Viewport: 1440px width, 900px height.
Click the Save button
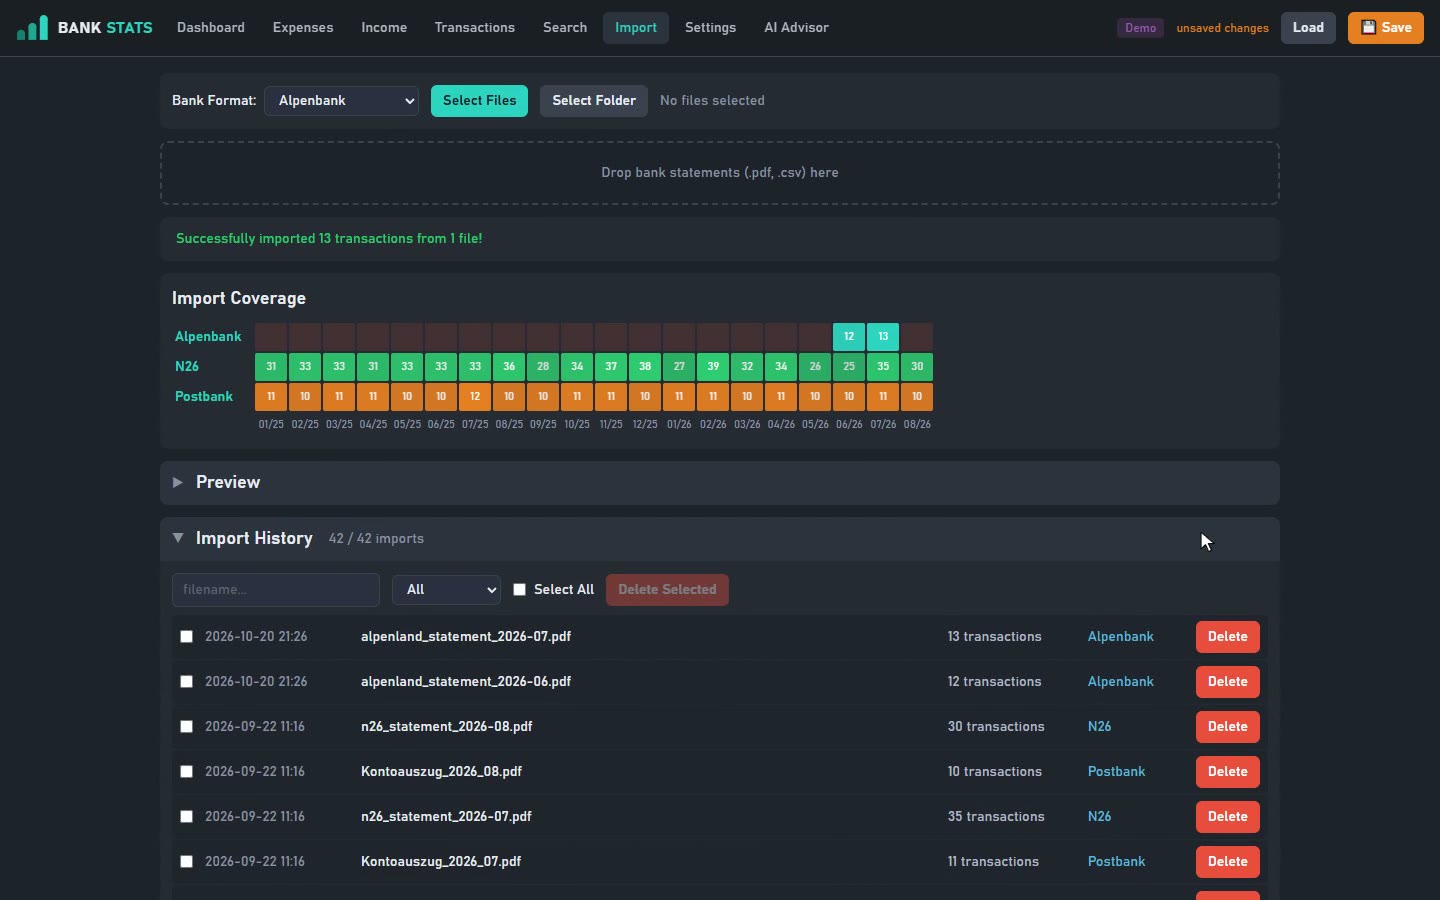click(x=1386, y=28)
